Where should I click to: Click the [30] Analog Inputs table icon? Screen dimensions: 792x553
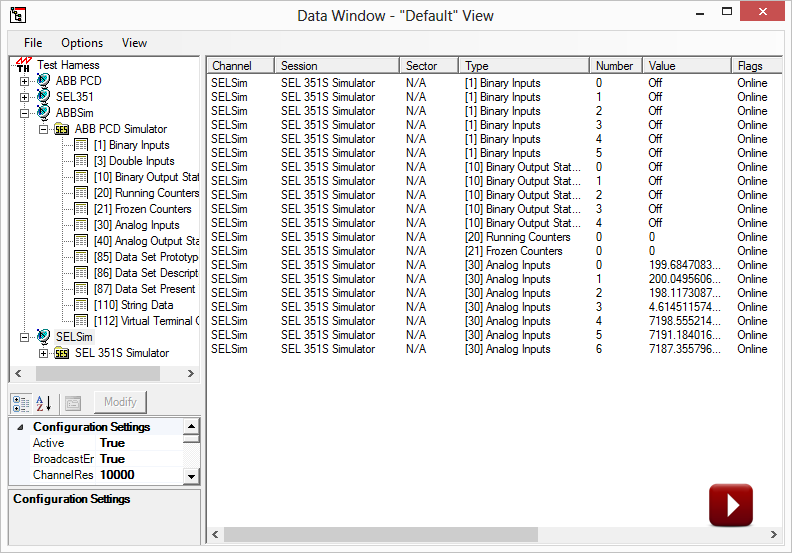81,225
